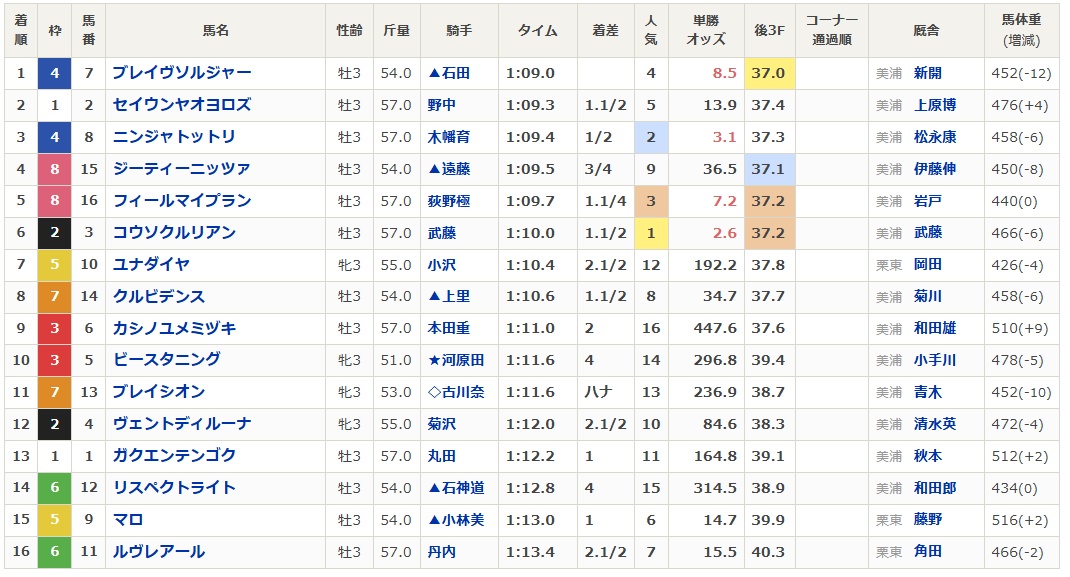Click yellow-highlighted 37.0 last-3F cell

click(768, 73)
